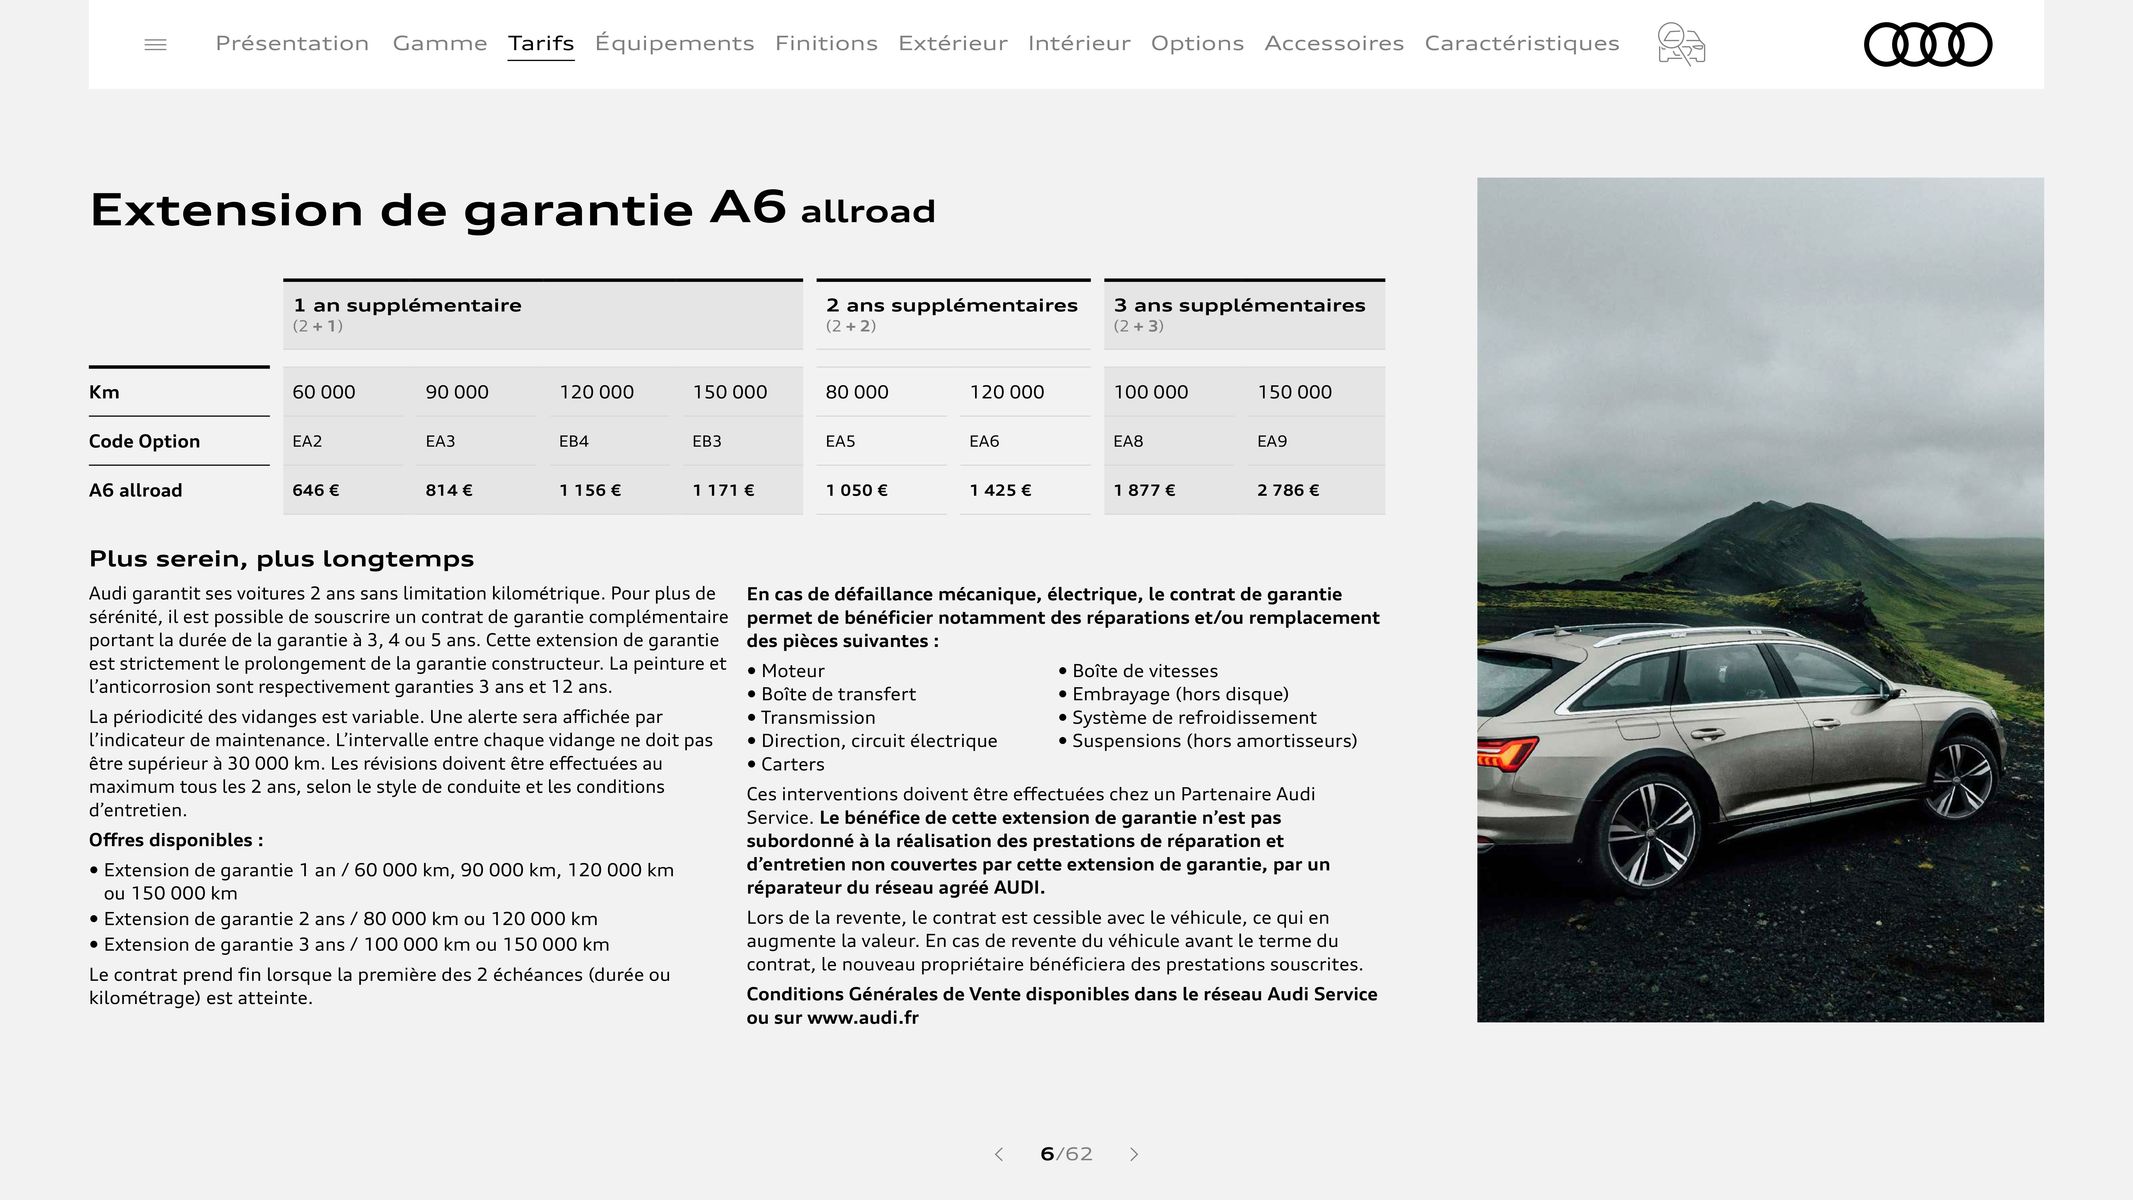The width and height of the screenshot is (2133, 1200).
Task: Click the '3 ans supplémentaires' column header
Action: pyautogui.click(x=1244, y=315)
